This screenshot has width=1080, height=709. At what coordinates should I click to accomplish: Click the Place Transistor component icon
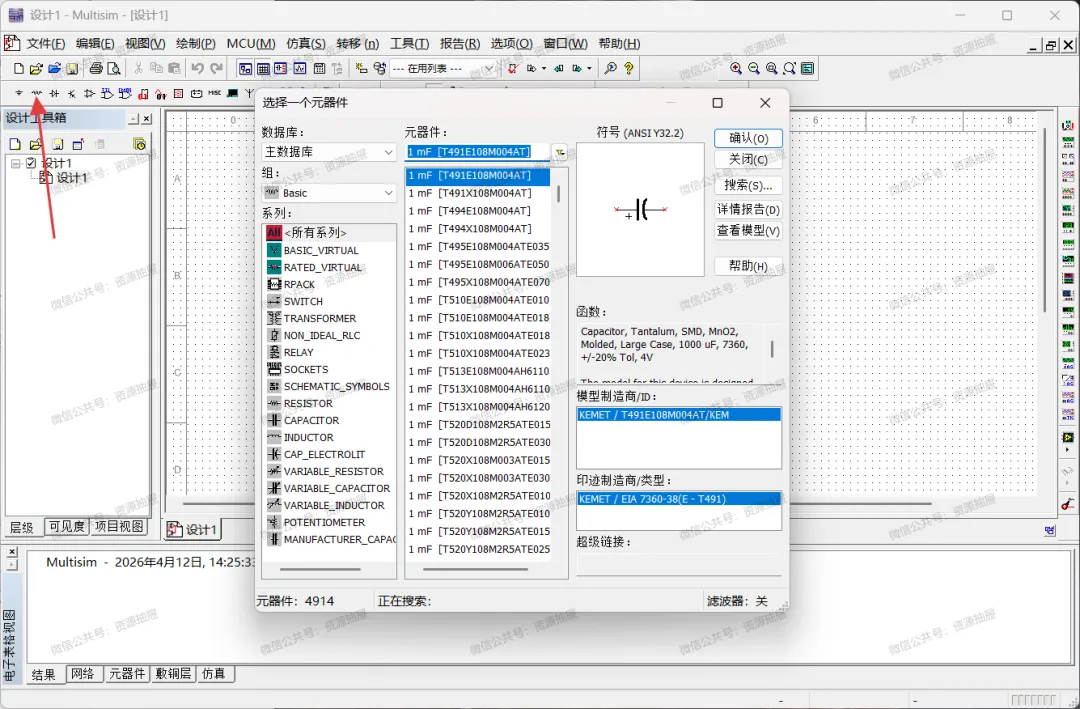[x=72, y=93]
